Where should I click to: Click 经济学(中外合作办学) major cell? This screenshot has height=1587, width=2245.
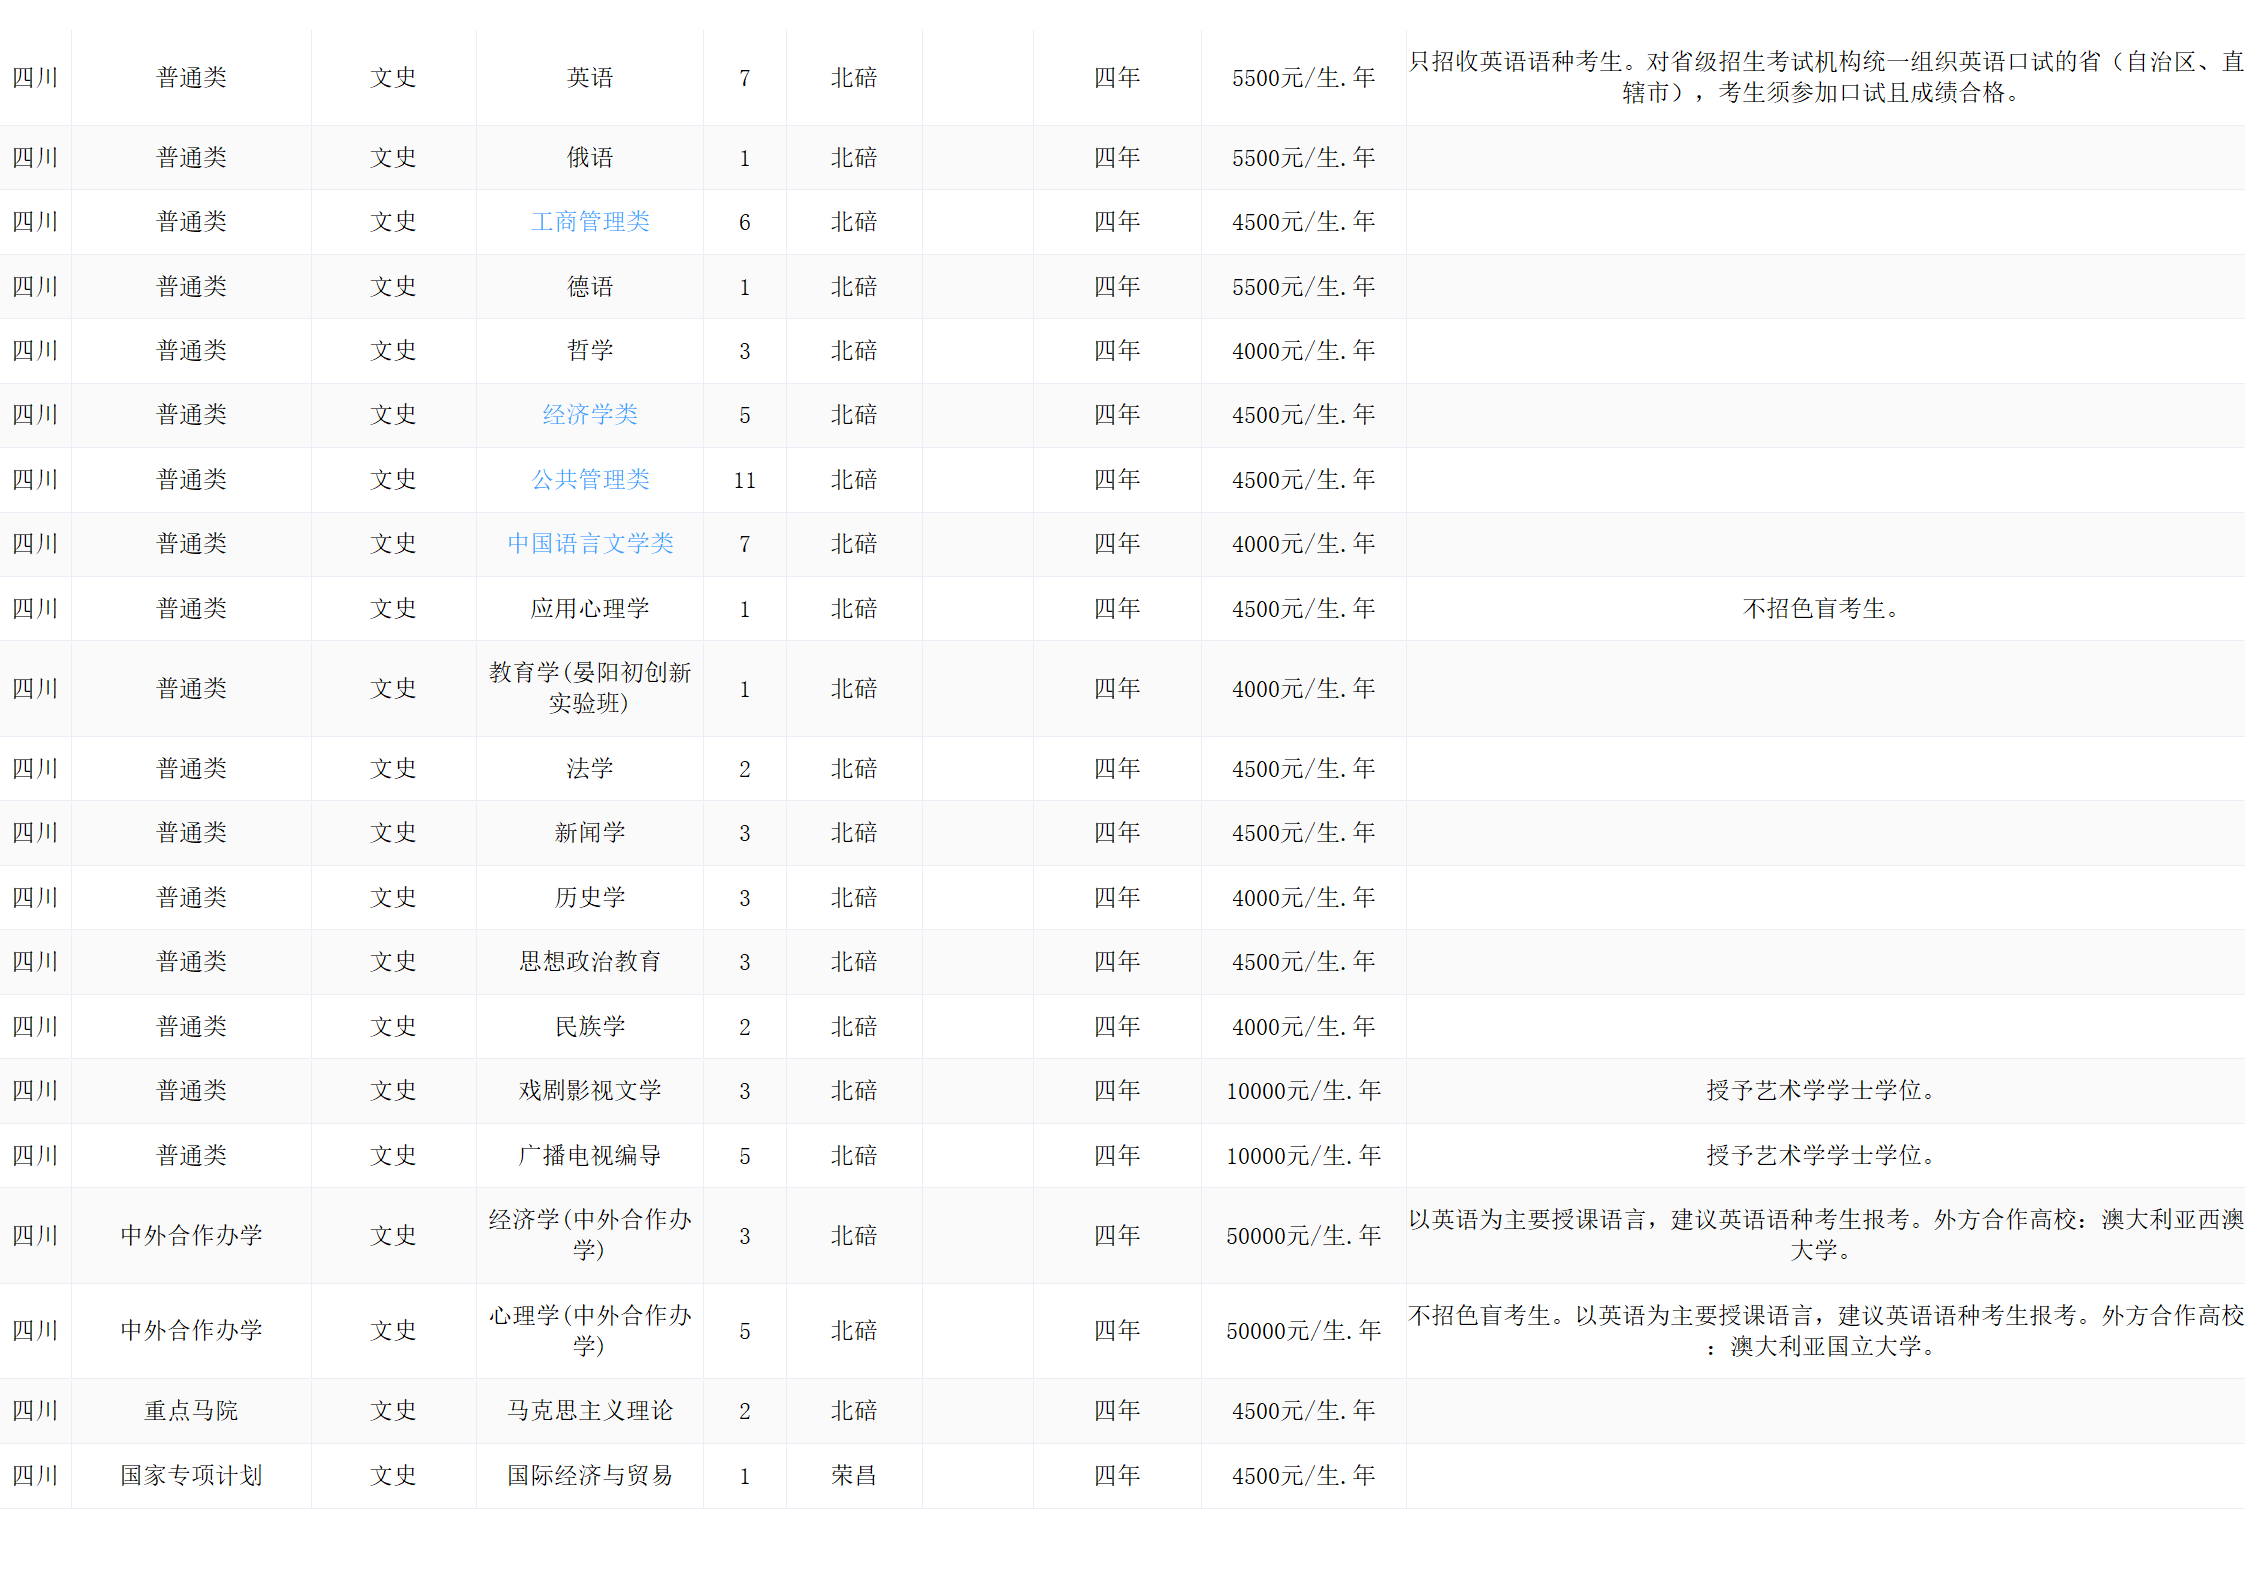[x=590, y=1235]
